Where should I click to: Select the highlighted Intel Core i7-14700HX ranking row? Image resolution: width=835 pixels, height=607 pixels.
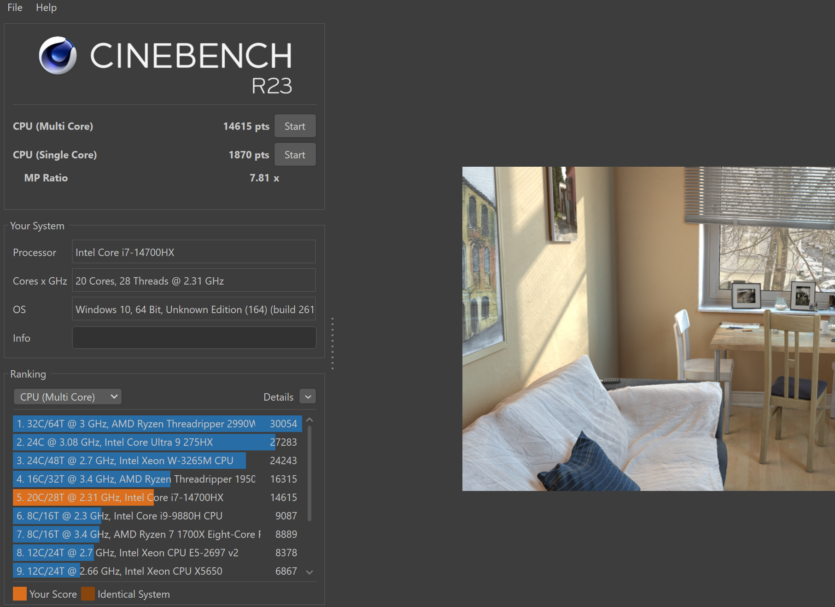pyautogui.click(x=158, y=497)
